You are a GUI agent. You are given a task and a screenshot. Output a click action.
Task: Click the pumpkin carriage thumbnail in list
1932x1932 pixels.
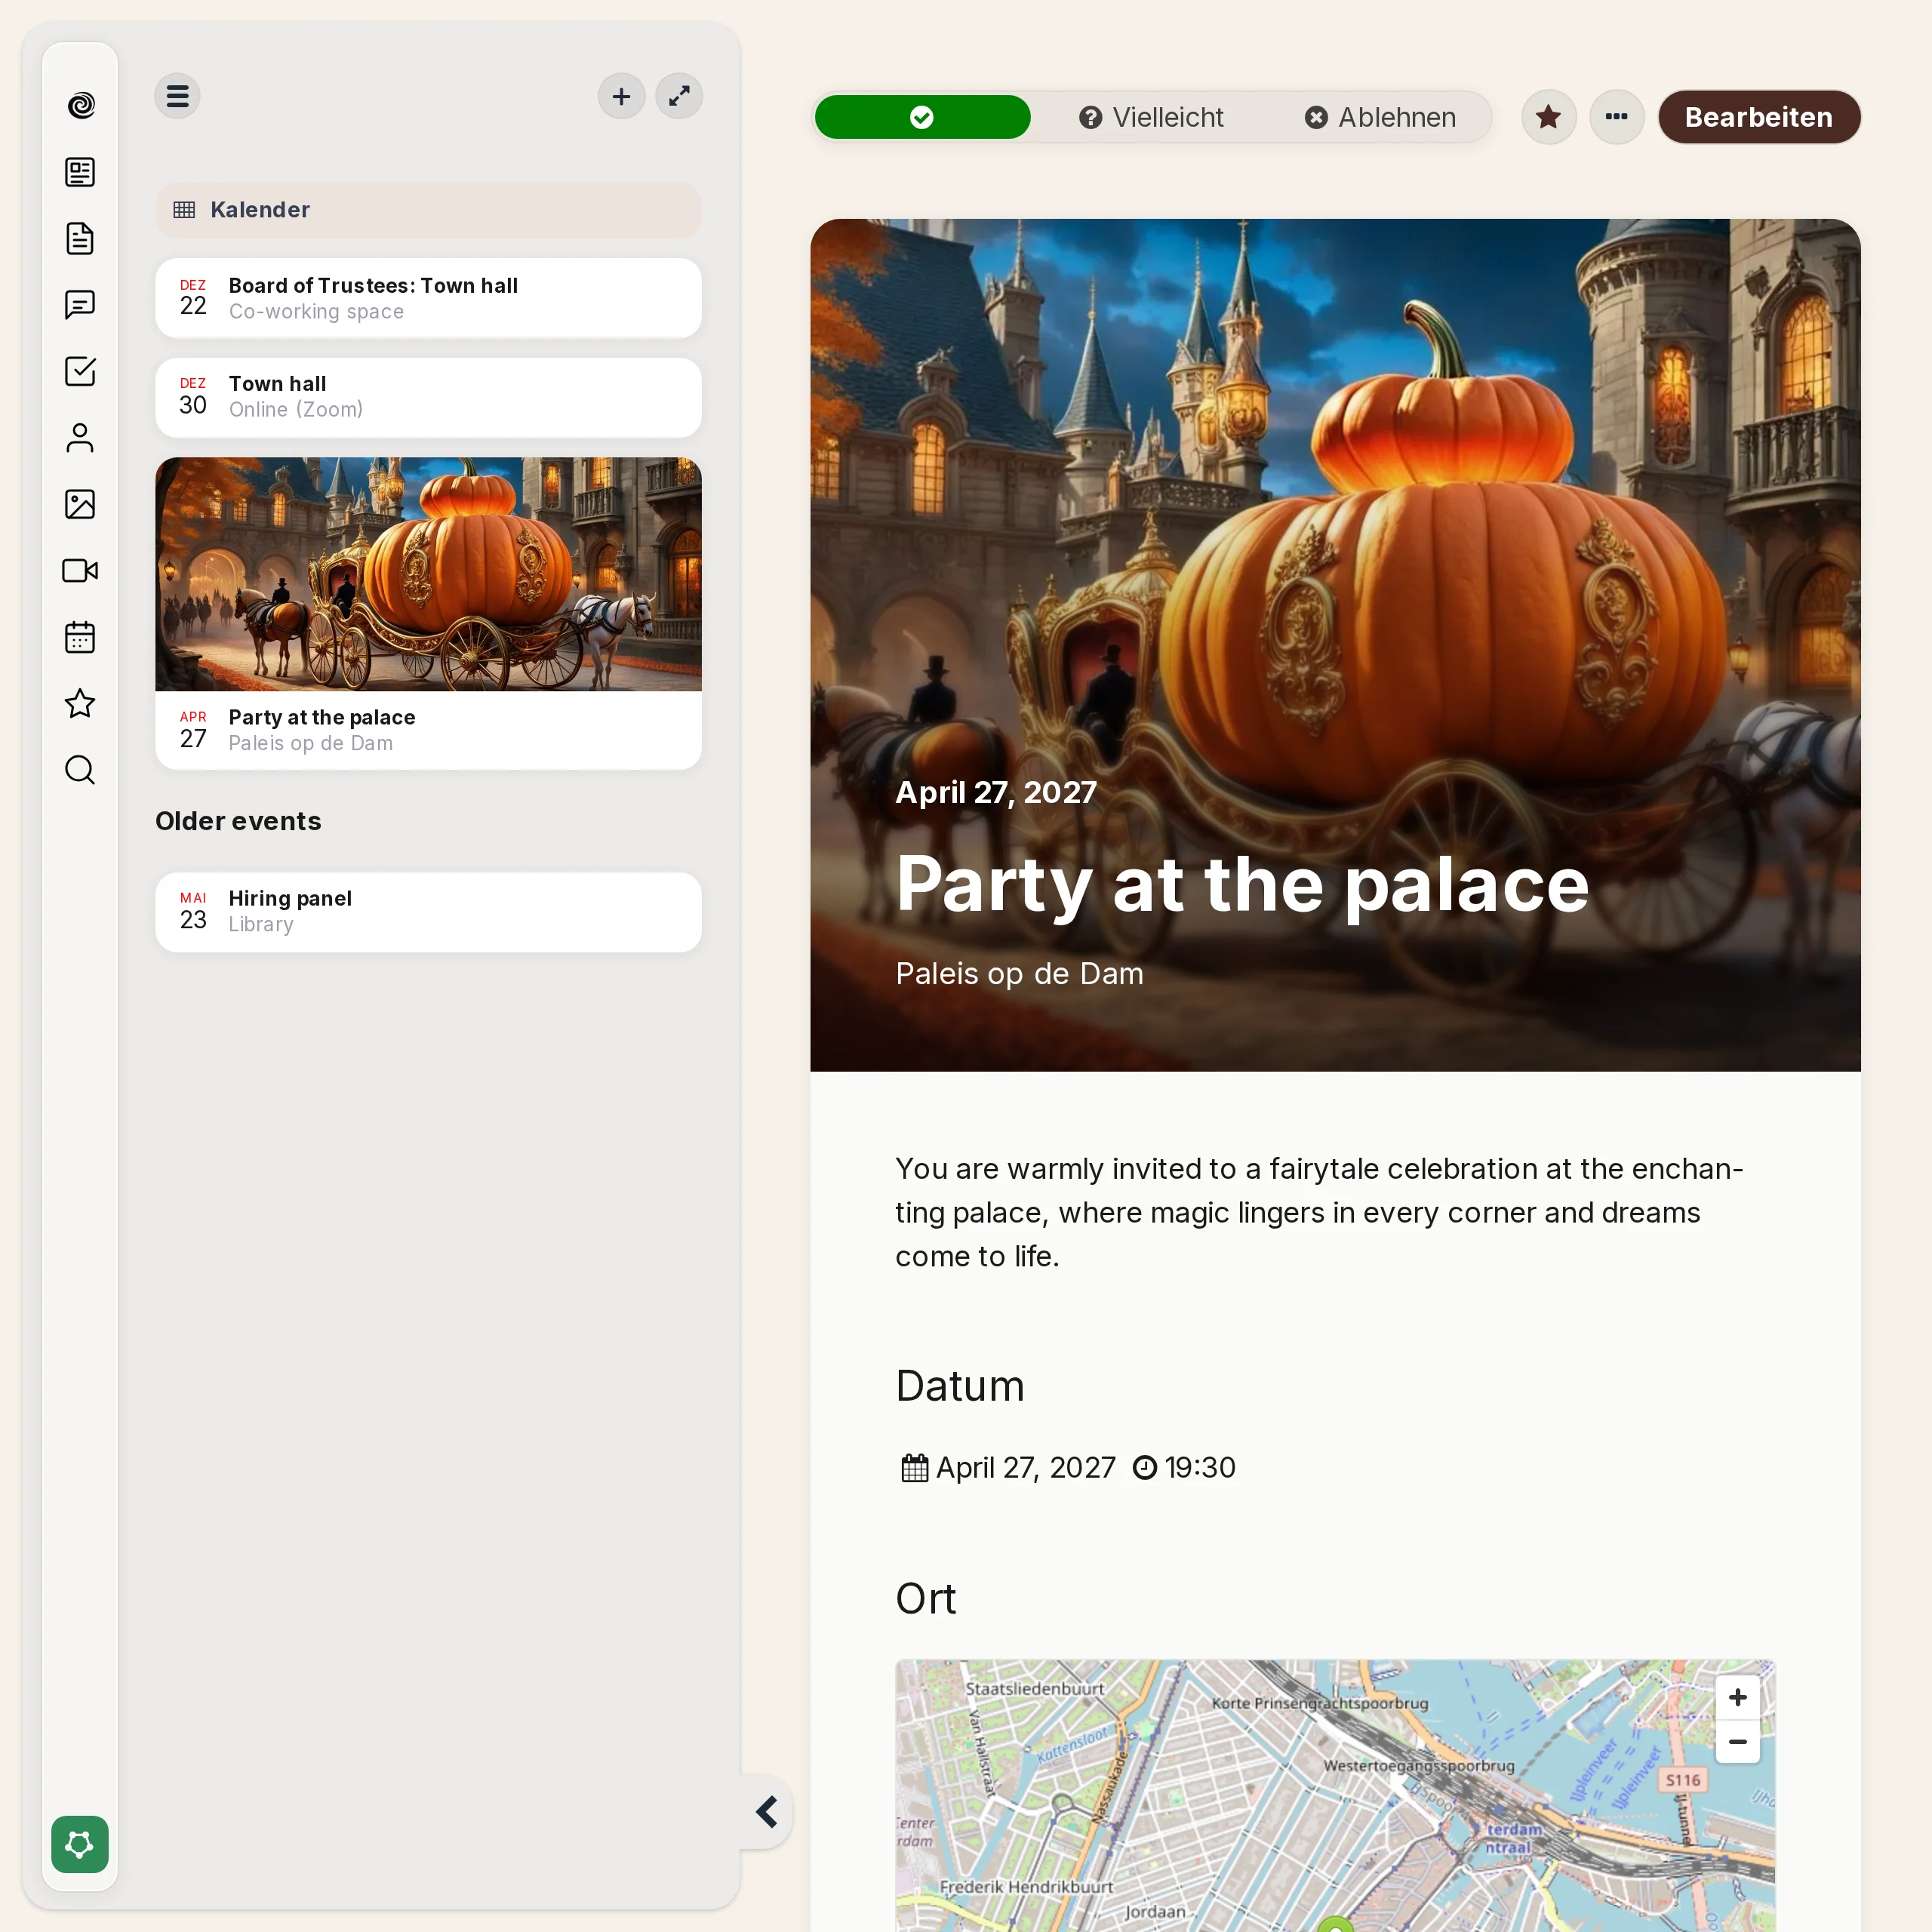(428, 574)
